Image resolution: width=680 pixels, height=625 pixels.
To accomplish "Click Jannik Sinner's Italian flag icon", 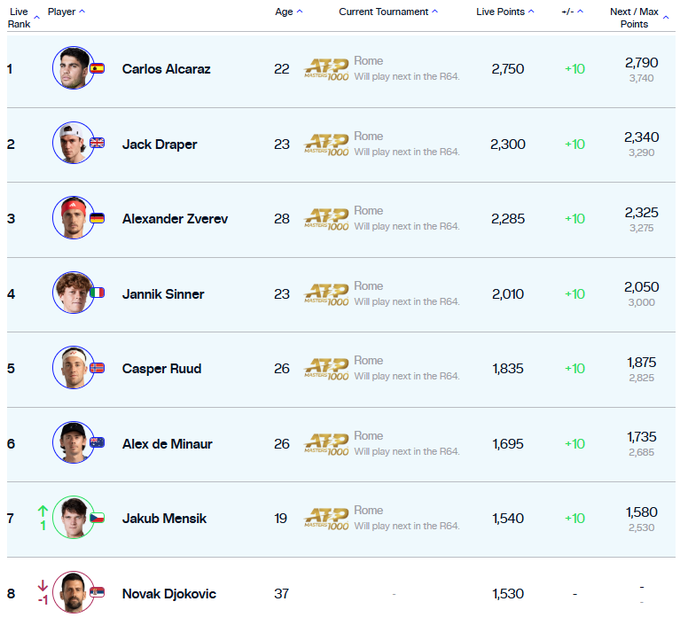I will 97,293.
